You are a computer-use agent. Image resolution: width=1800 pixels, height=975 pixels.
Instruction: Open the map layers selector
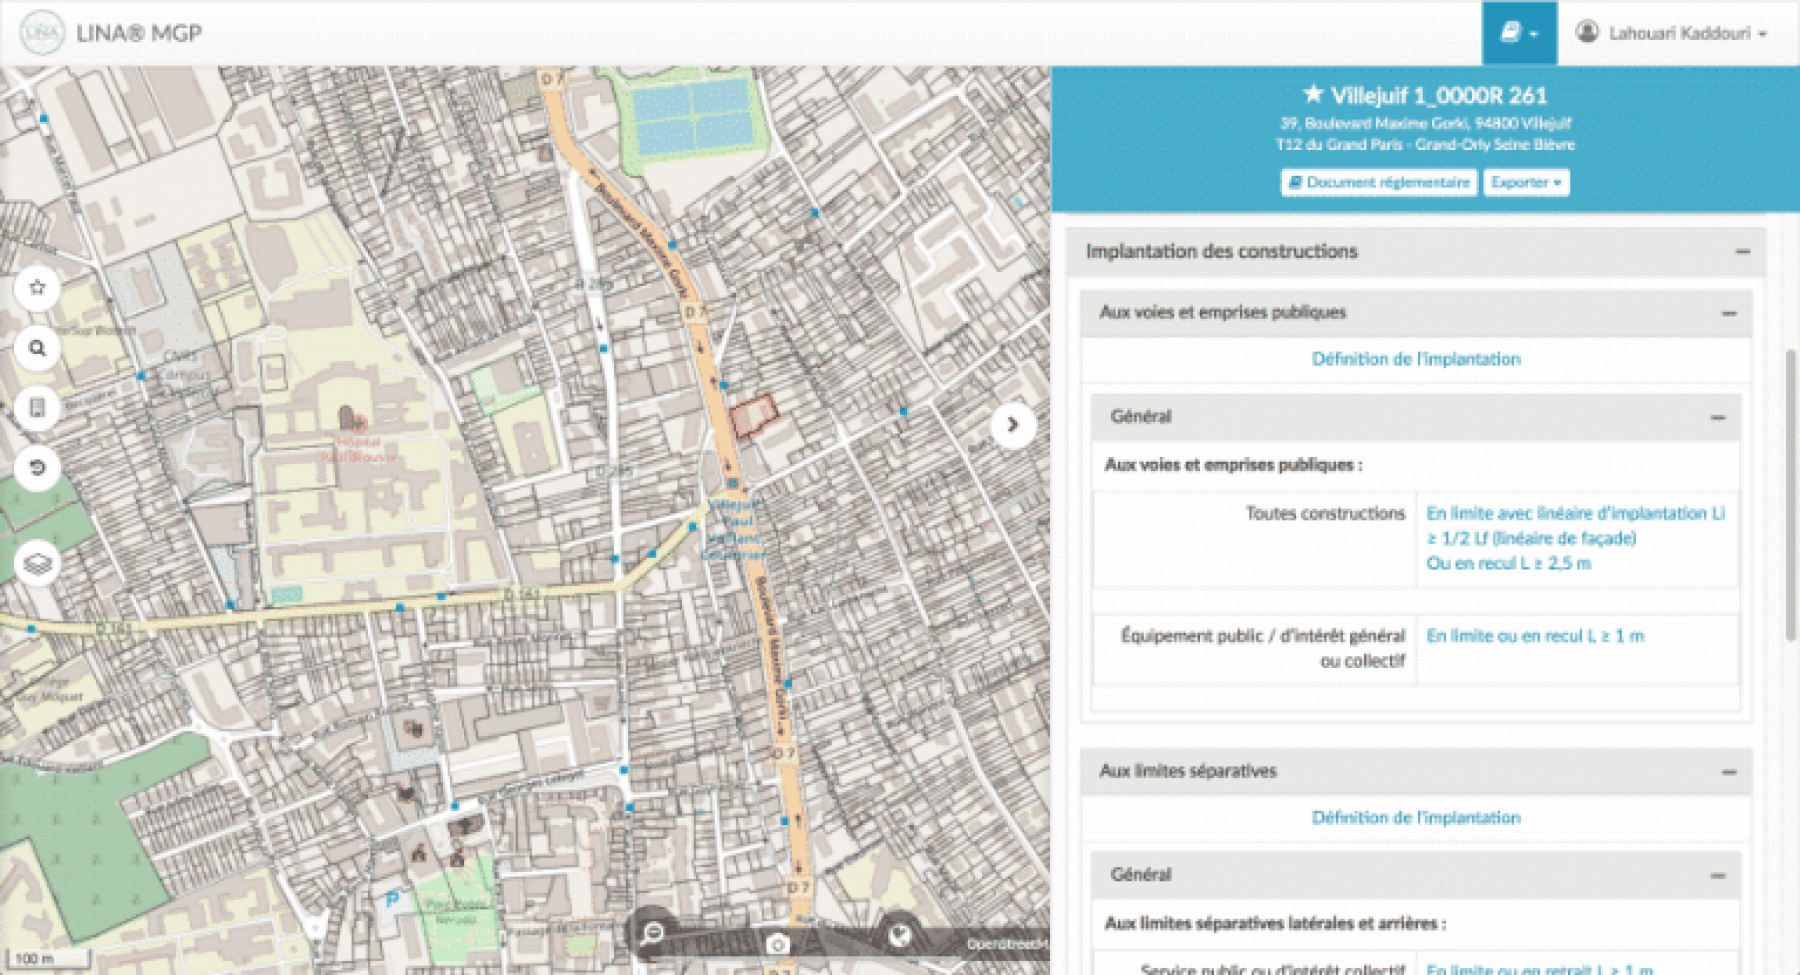pyautogui.click(x=37, y=564)
